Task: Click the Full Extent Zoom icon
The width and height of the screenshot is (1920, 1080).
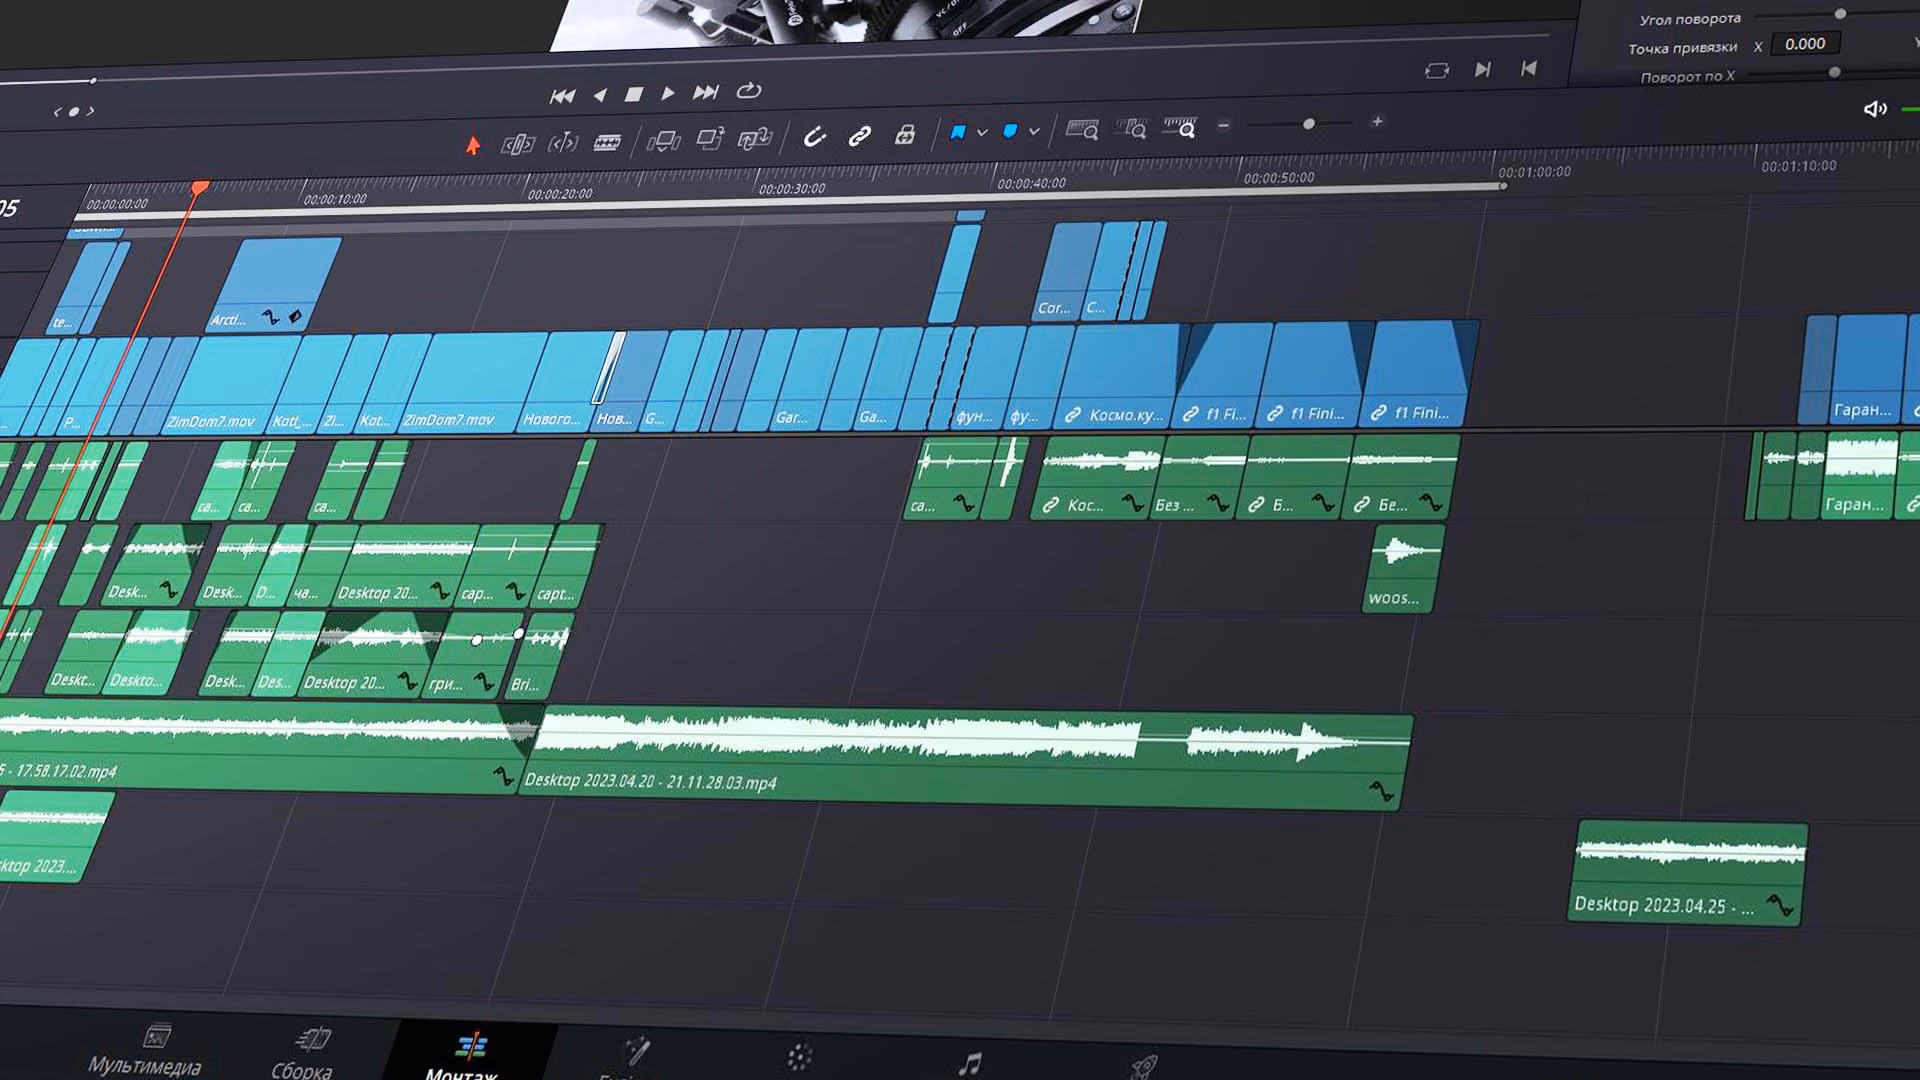Action: point(1082,130)
